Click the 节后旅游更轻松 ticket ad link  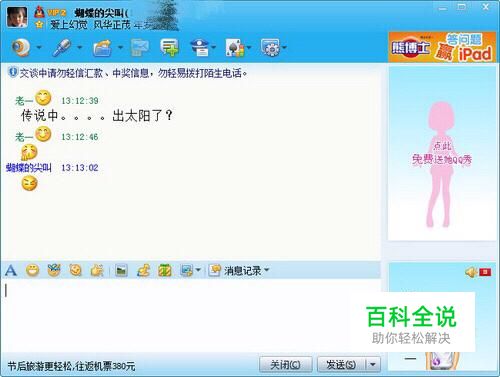pos(71,366)
